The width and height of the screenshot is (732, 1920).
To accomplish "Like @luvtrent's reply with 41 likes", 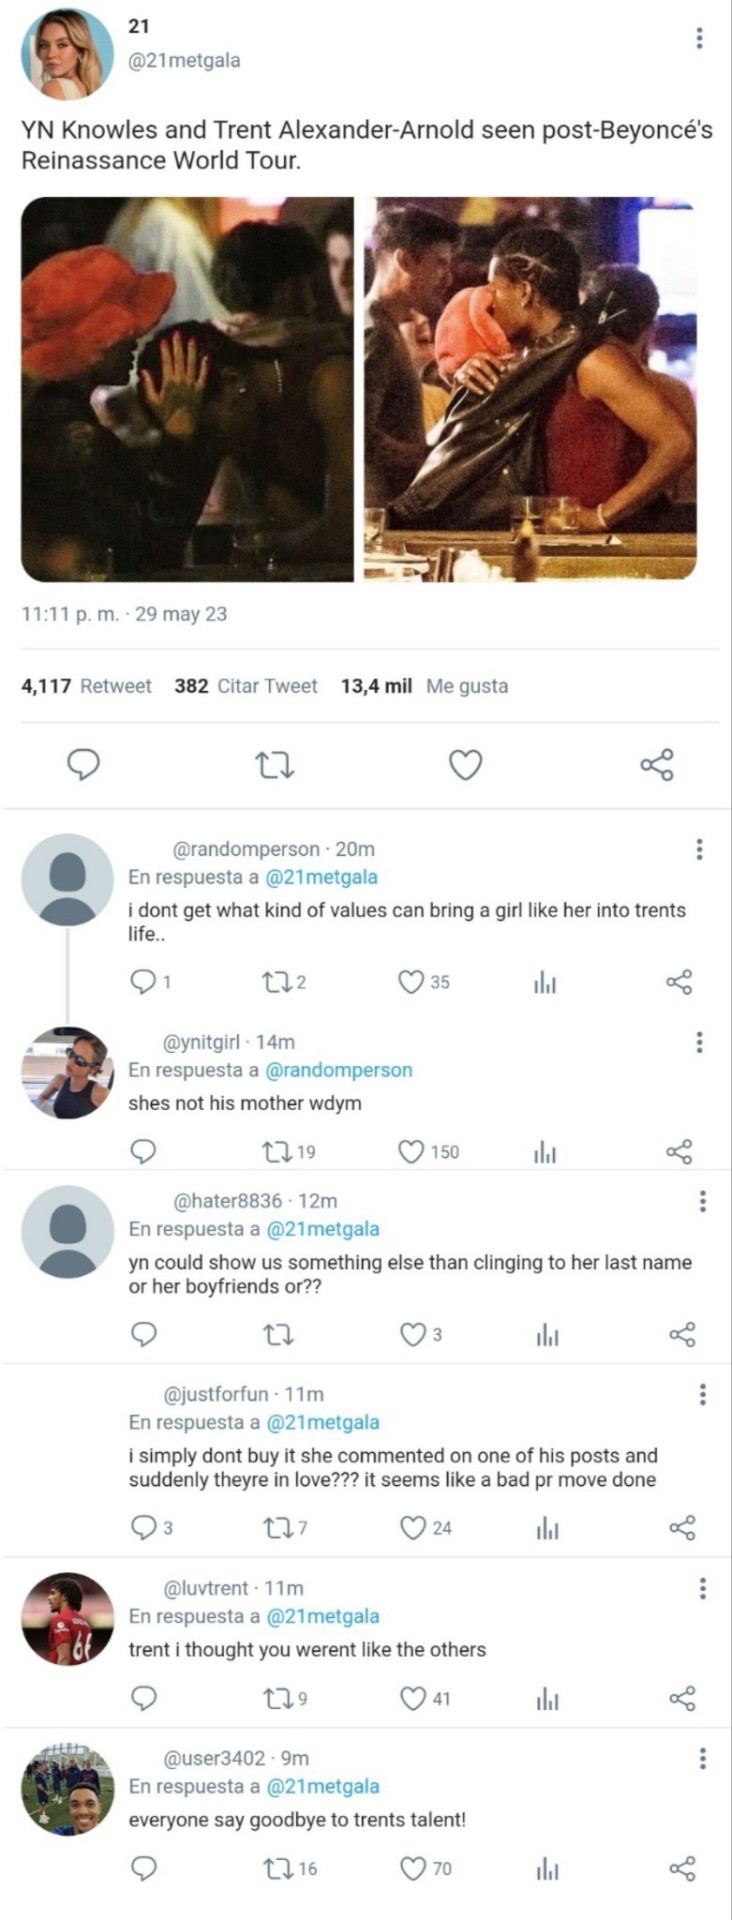I will tap(413, 1698).
